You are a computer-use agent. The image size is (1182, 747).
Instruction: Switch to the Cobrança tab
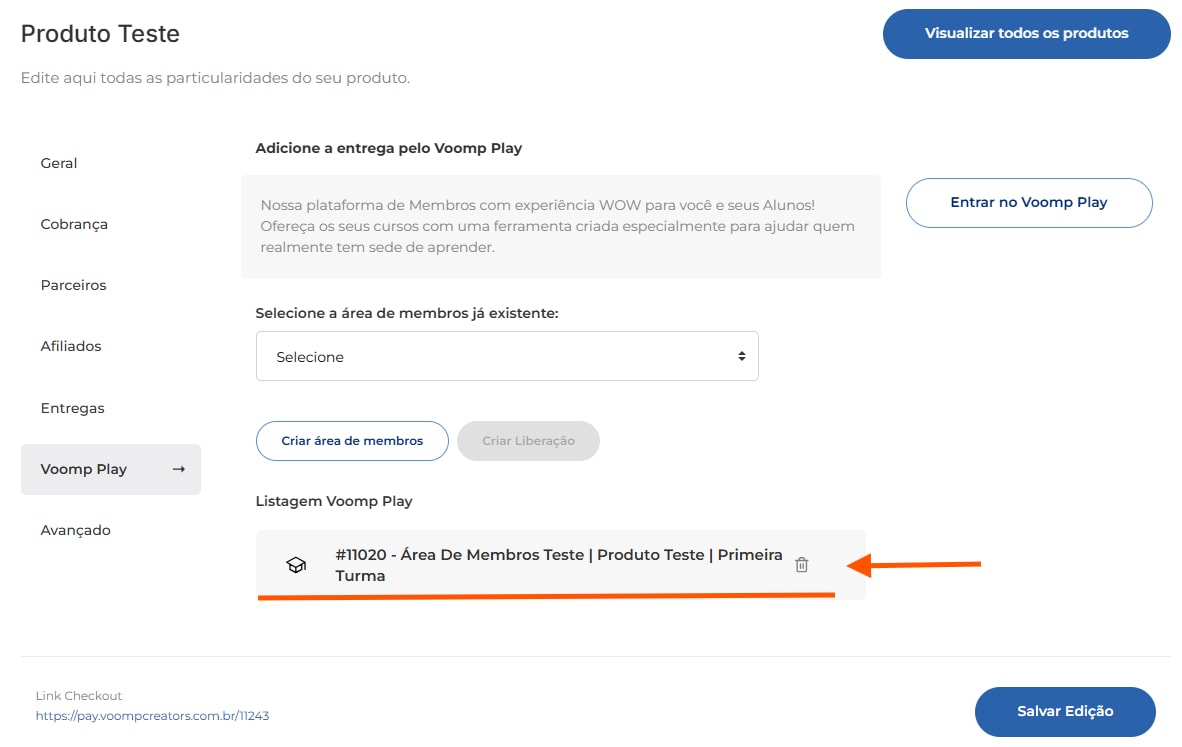pos(74,224)
